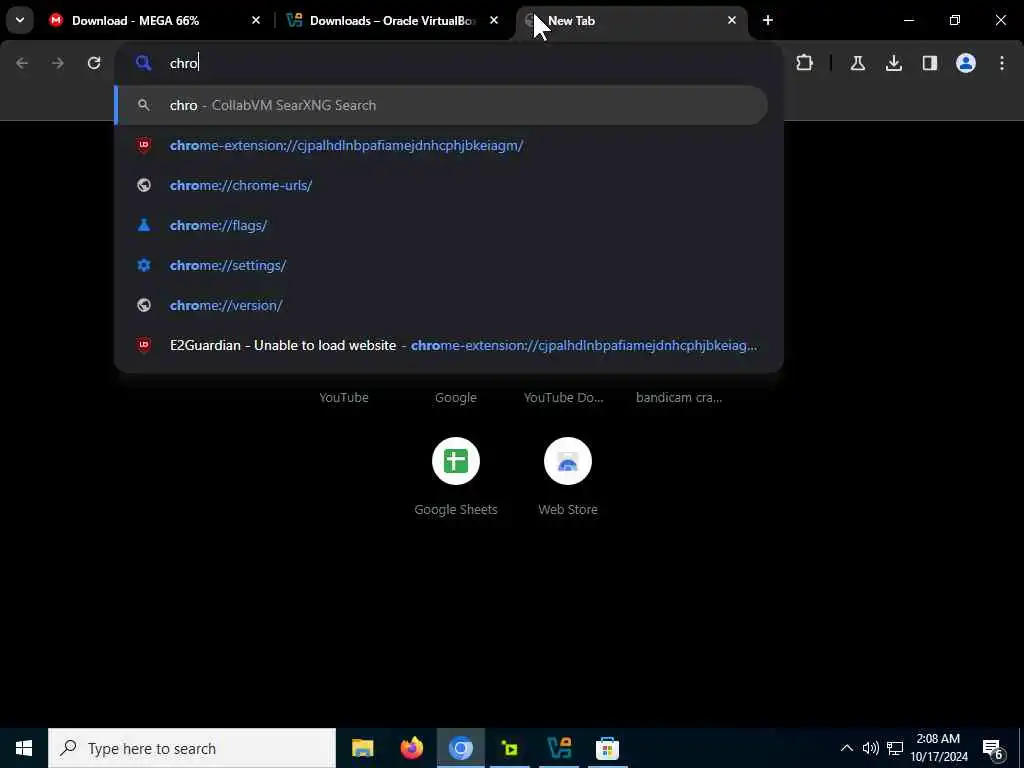Open the VirtualBox taskbar icon
1024x768 pixels.
pos(559,748)
